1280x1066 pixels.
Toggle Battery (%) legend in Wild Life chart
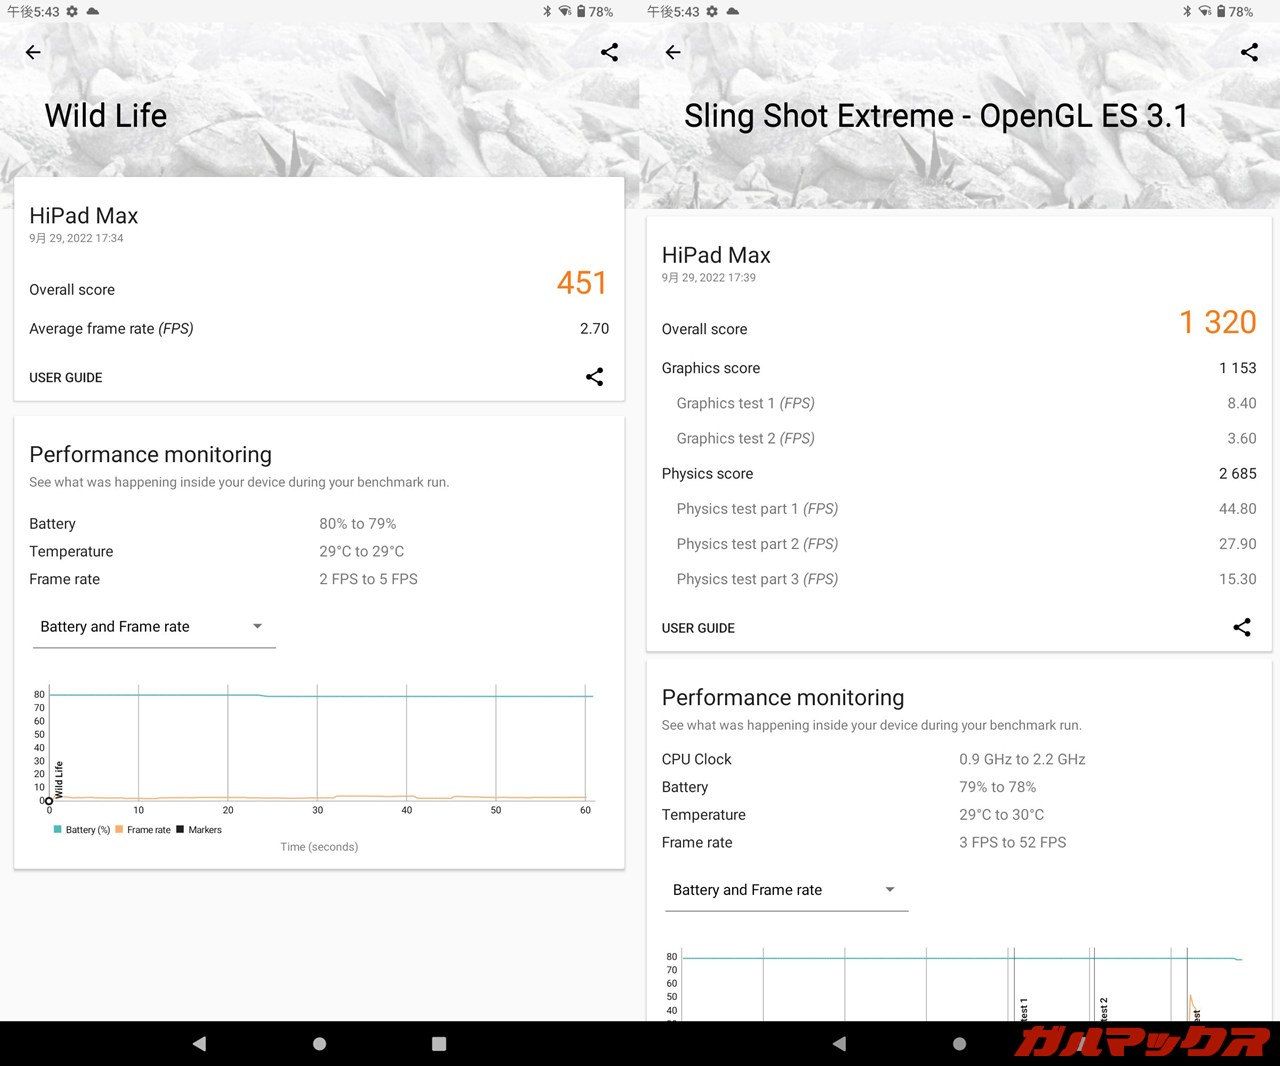[x=82, y=830]
